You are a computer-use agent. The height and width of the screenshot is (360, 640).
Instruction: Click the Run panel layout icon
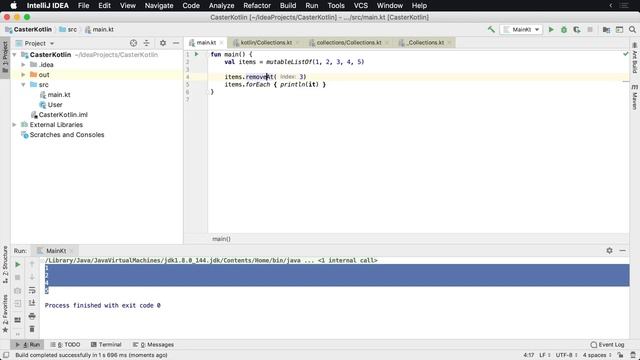click(x=18, y=320)
